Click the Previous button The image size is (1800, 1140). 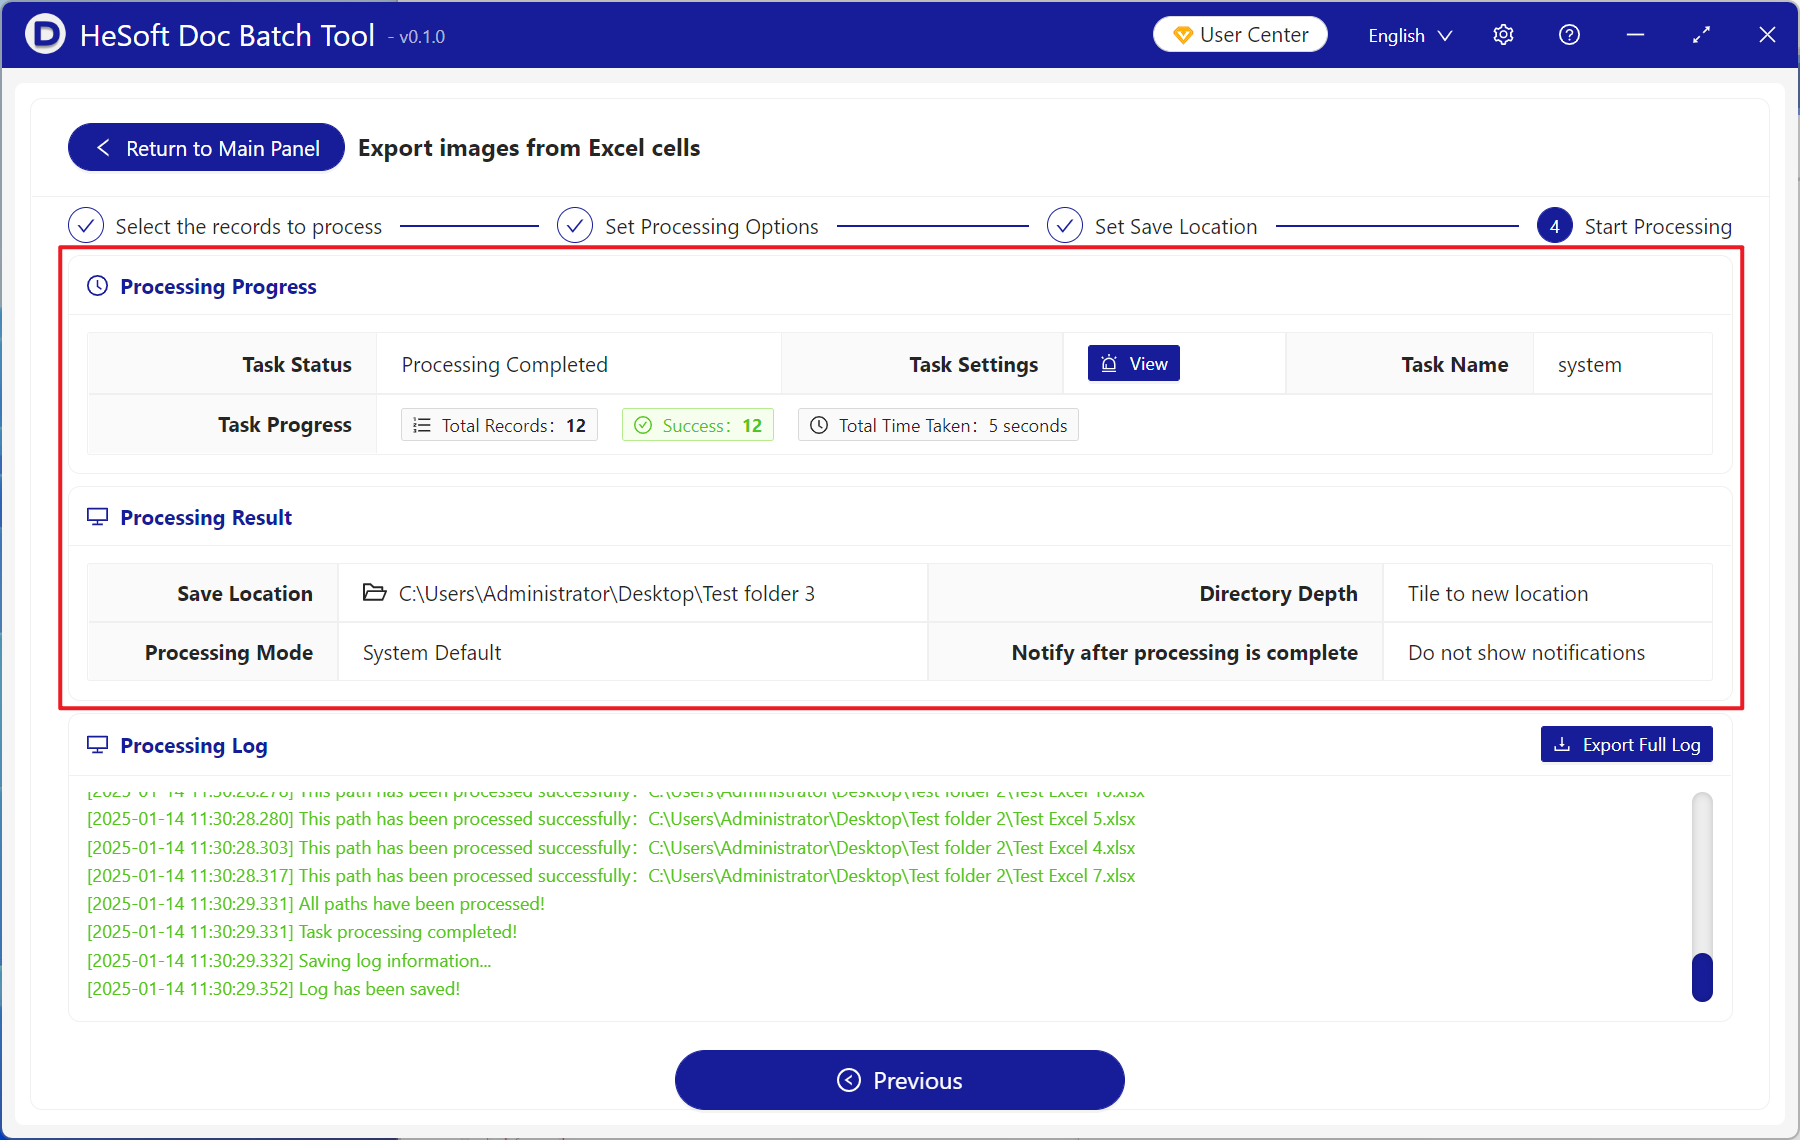click(899, 1080)
